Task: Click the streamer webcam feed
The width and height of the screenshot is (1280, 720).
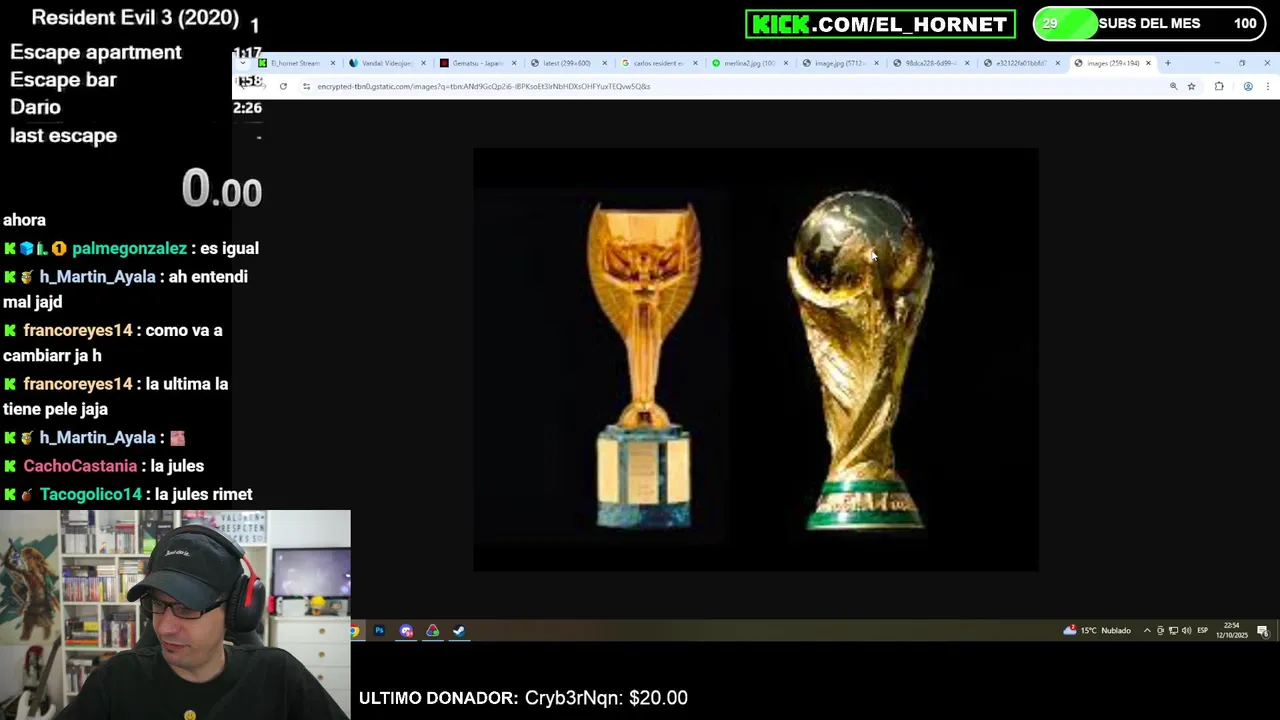Action: point(175,615)
